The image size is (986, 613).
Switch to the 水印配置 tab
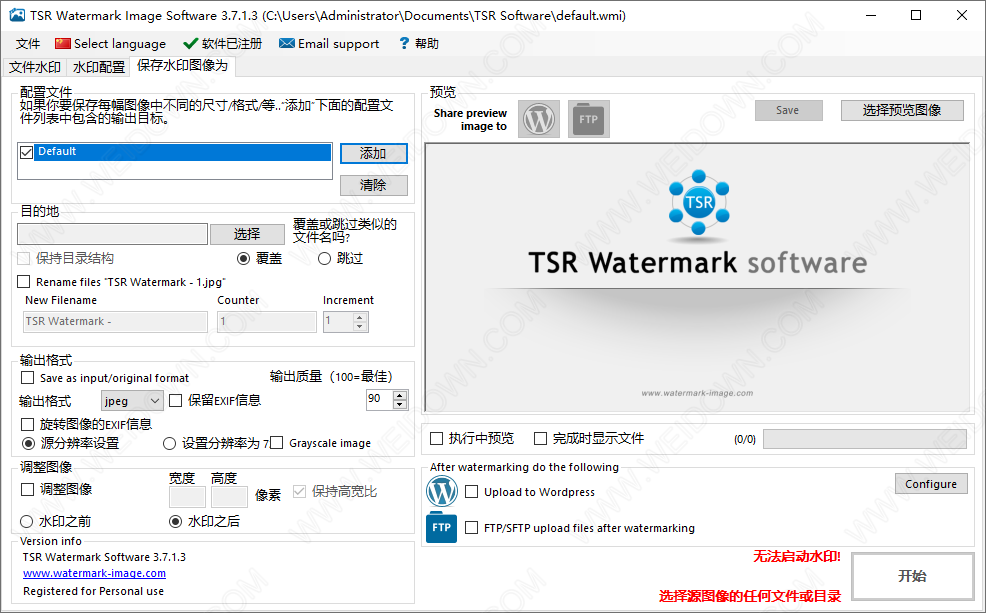99,67
